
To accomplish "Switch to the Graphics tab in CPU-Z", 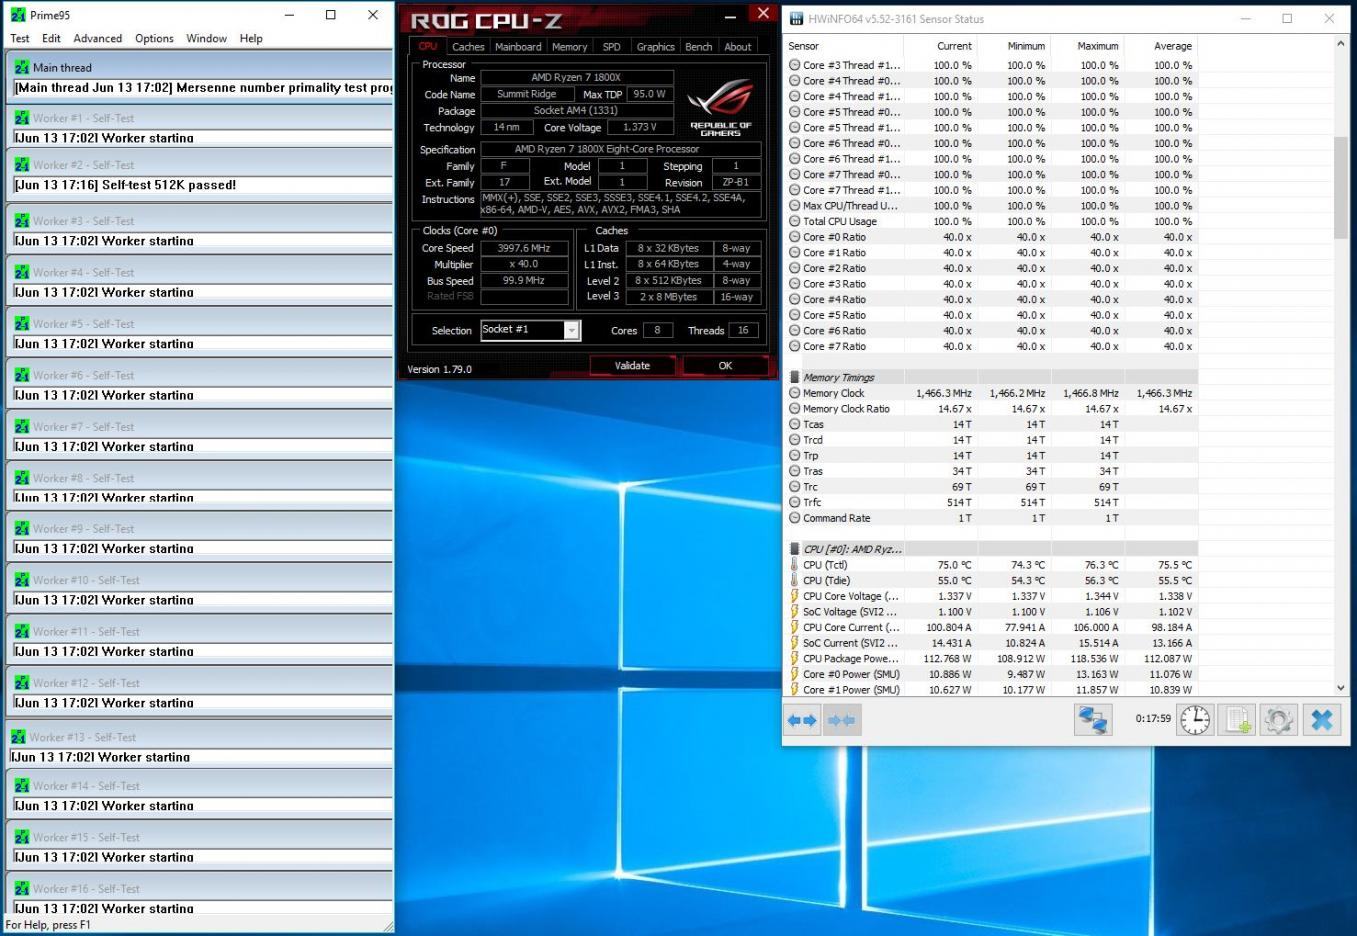I will coord(655,47).
